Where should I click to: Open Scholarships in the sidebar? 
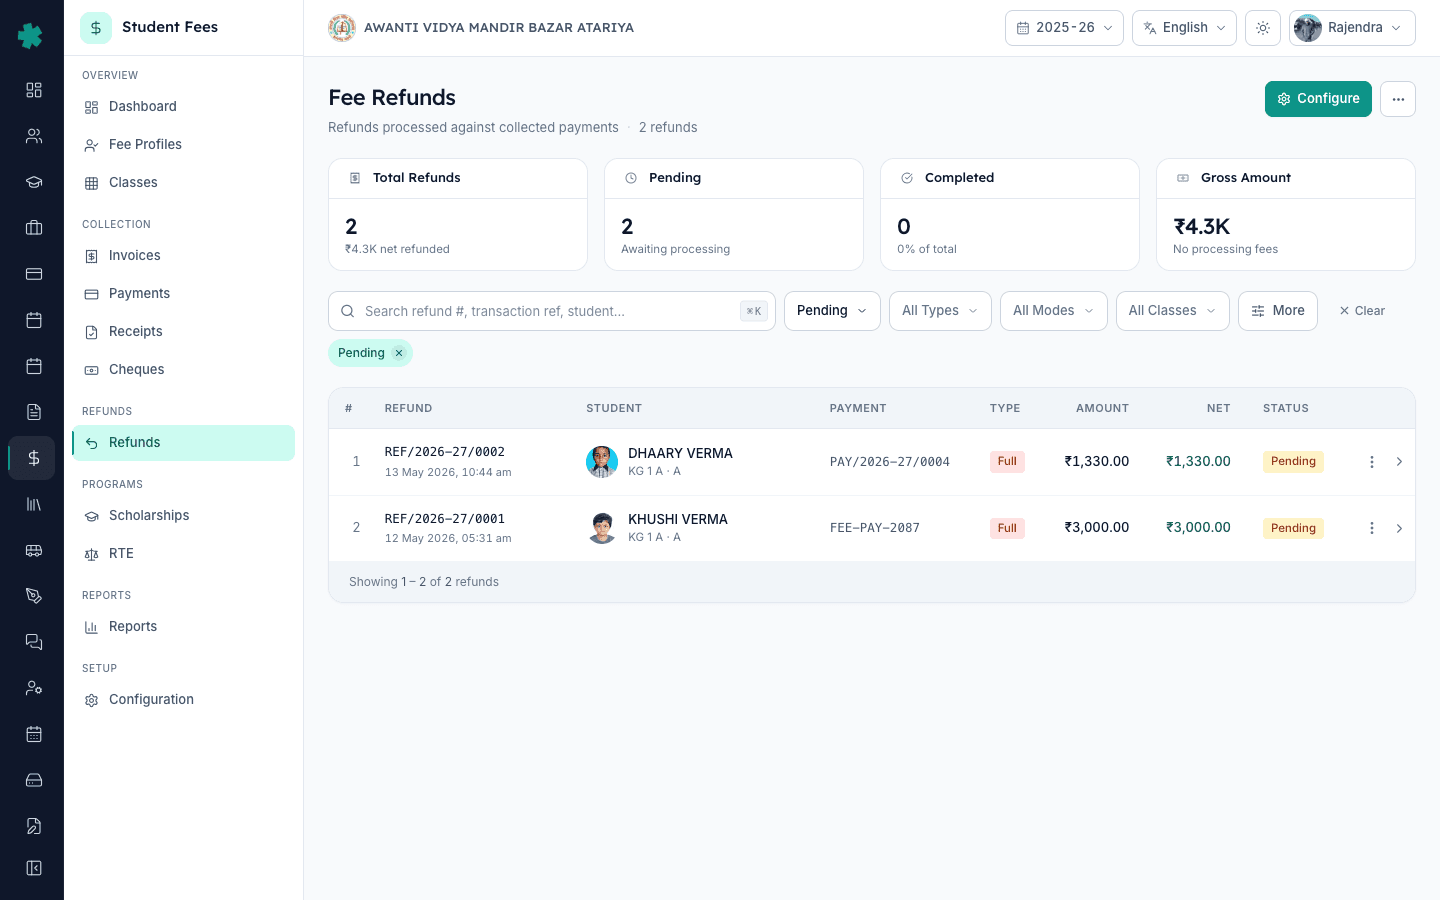coord(183,516)
